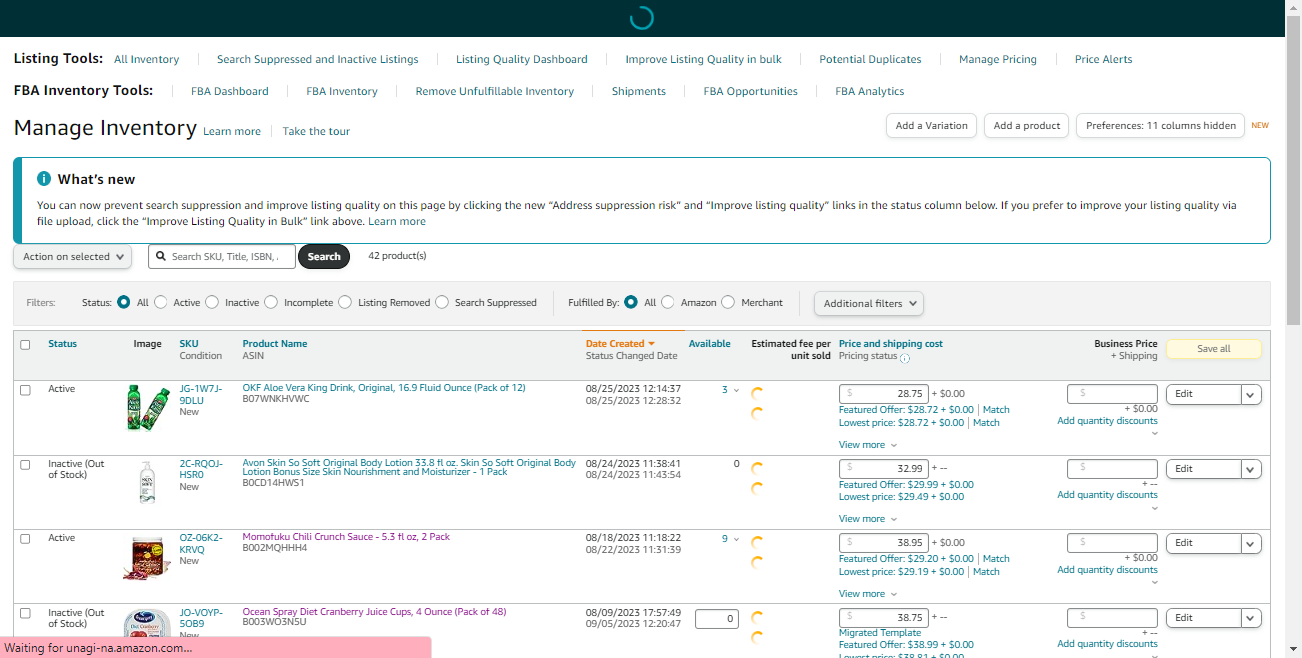The image size is (1302, 658).
Task: Open the OKF Aloe Vera King Drink thumbnail
Action: [148, 408]
